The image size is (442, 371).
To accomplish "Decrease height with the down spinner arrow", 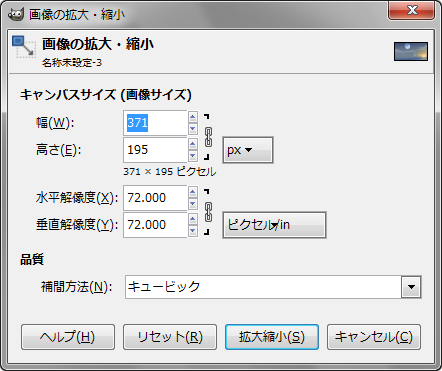I will click(x=193, y=156).
